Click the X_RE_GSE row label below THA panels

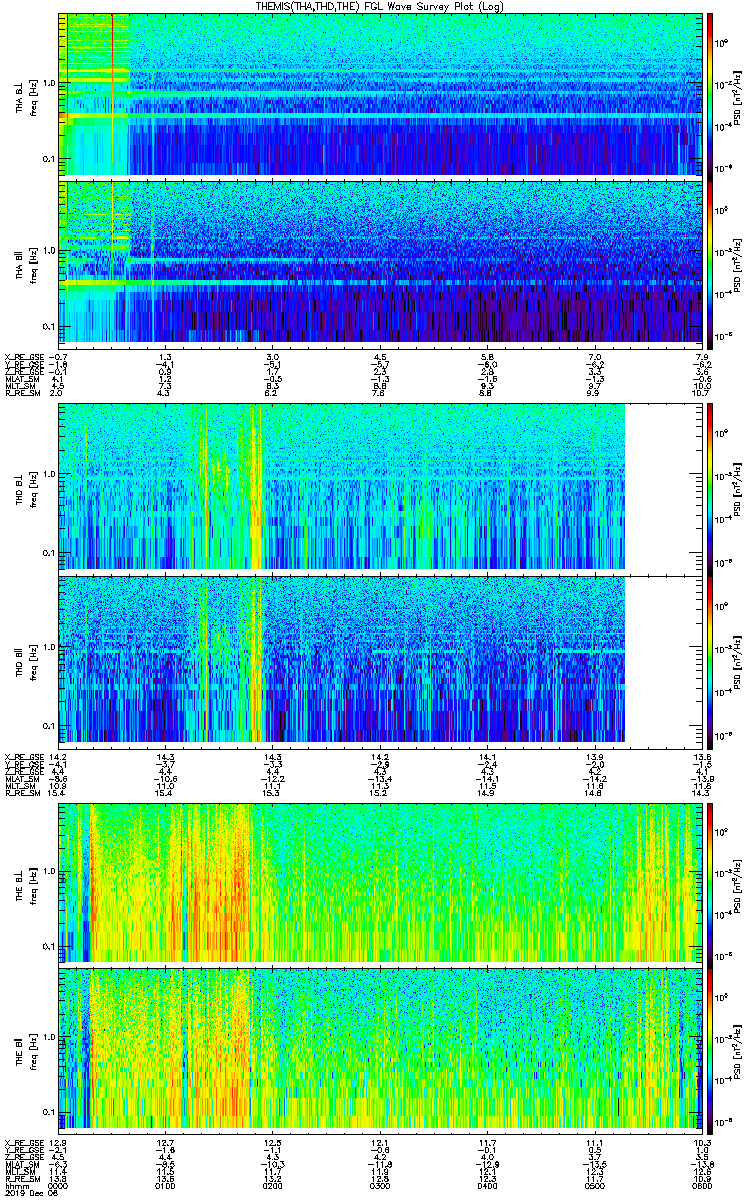click(x=24, y=356)
